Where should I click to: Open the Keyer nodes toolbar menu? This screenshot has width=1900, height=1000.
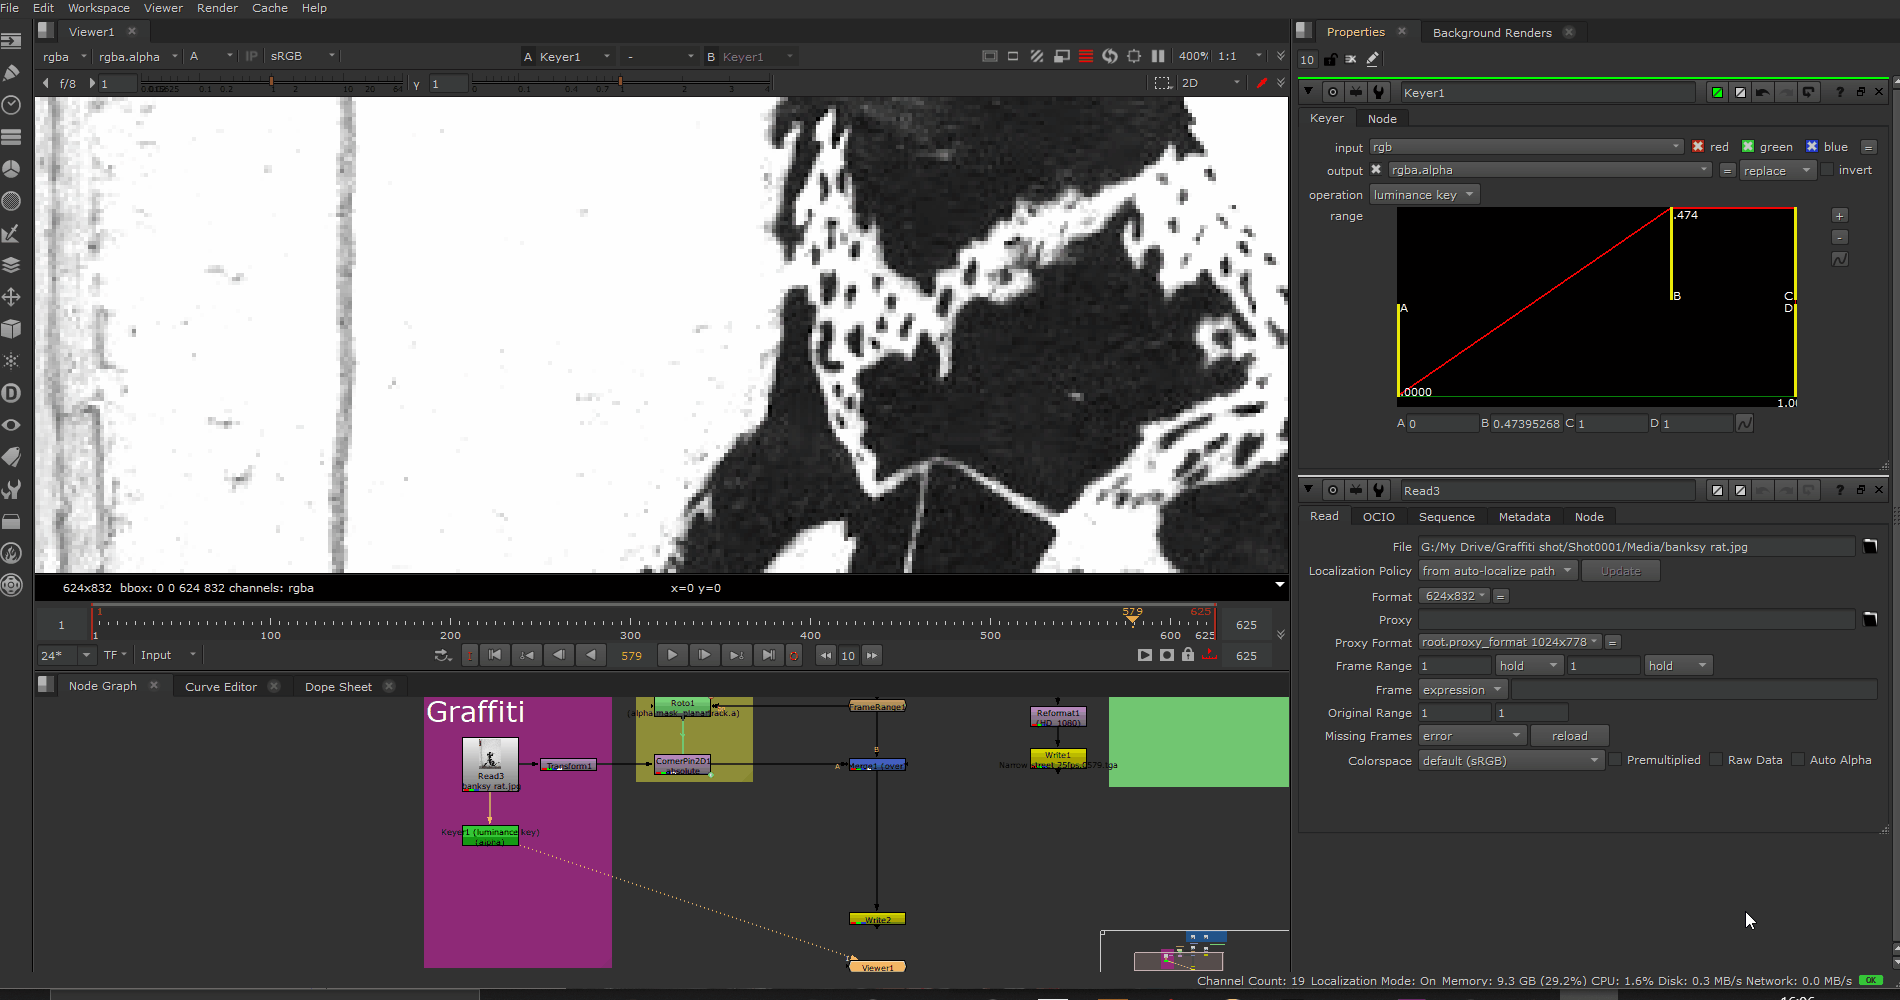[x=11, y=233]
